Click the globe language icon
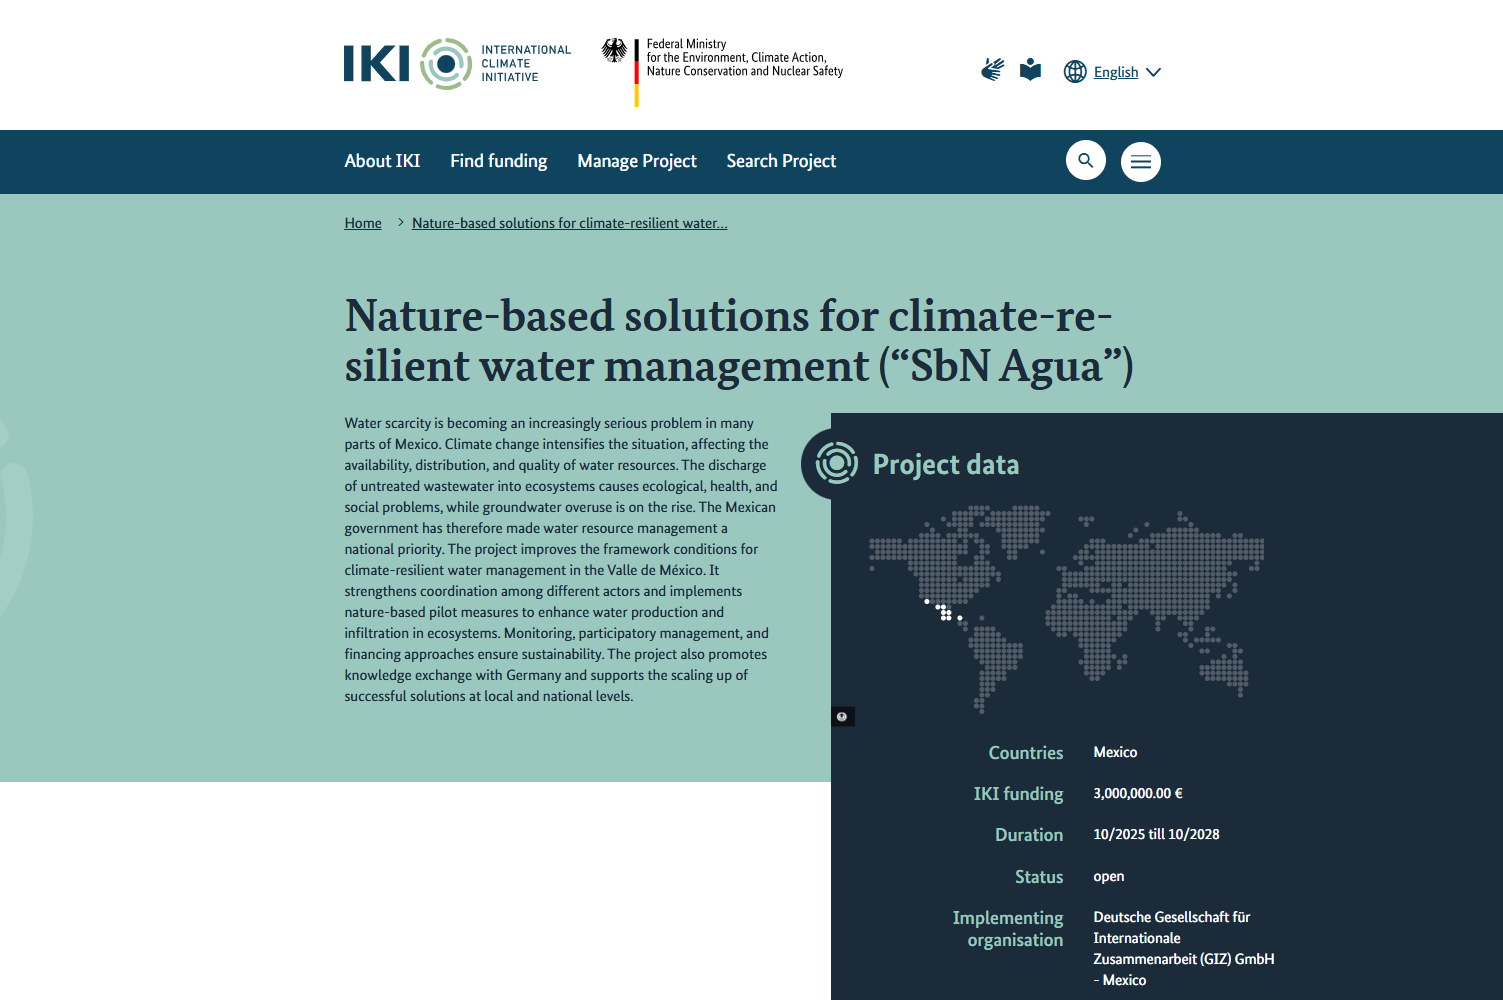1503x1000 pixels. coord(1075,72)
